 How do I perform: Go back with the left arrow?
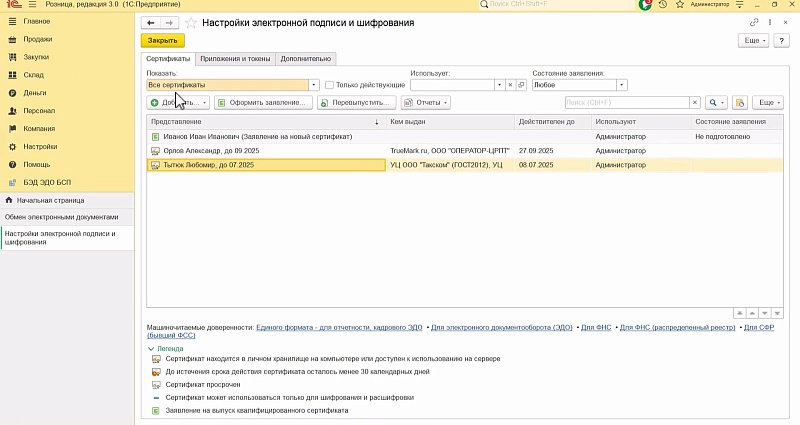coord(151,22)
